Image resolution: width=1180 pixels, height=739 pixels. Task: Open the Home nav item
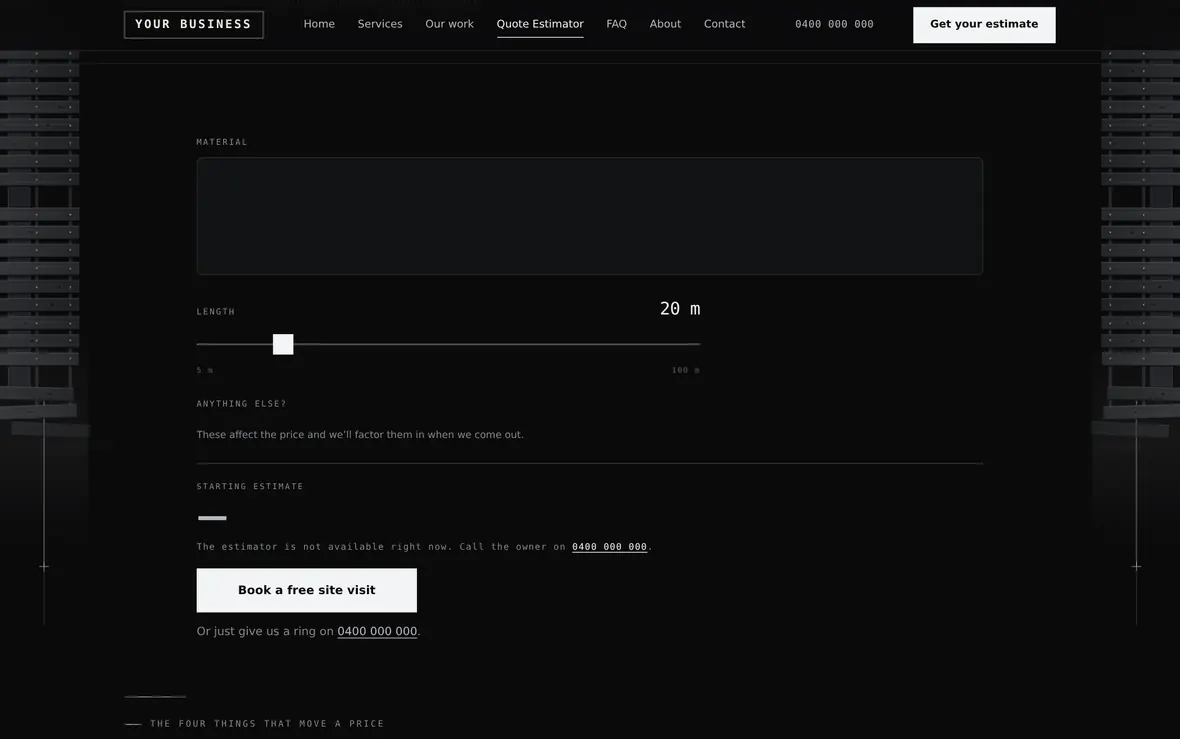[319, 24]
